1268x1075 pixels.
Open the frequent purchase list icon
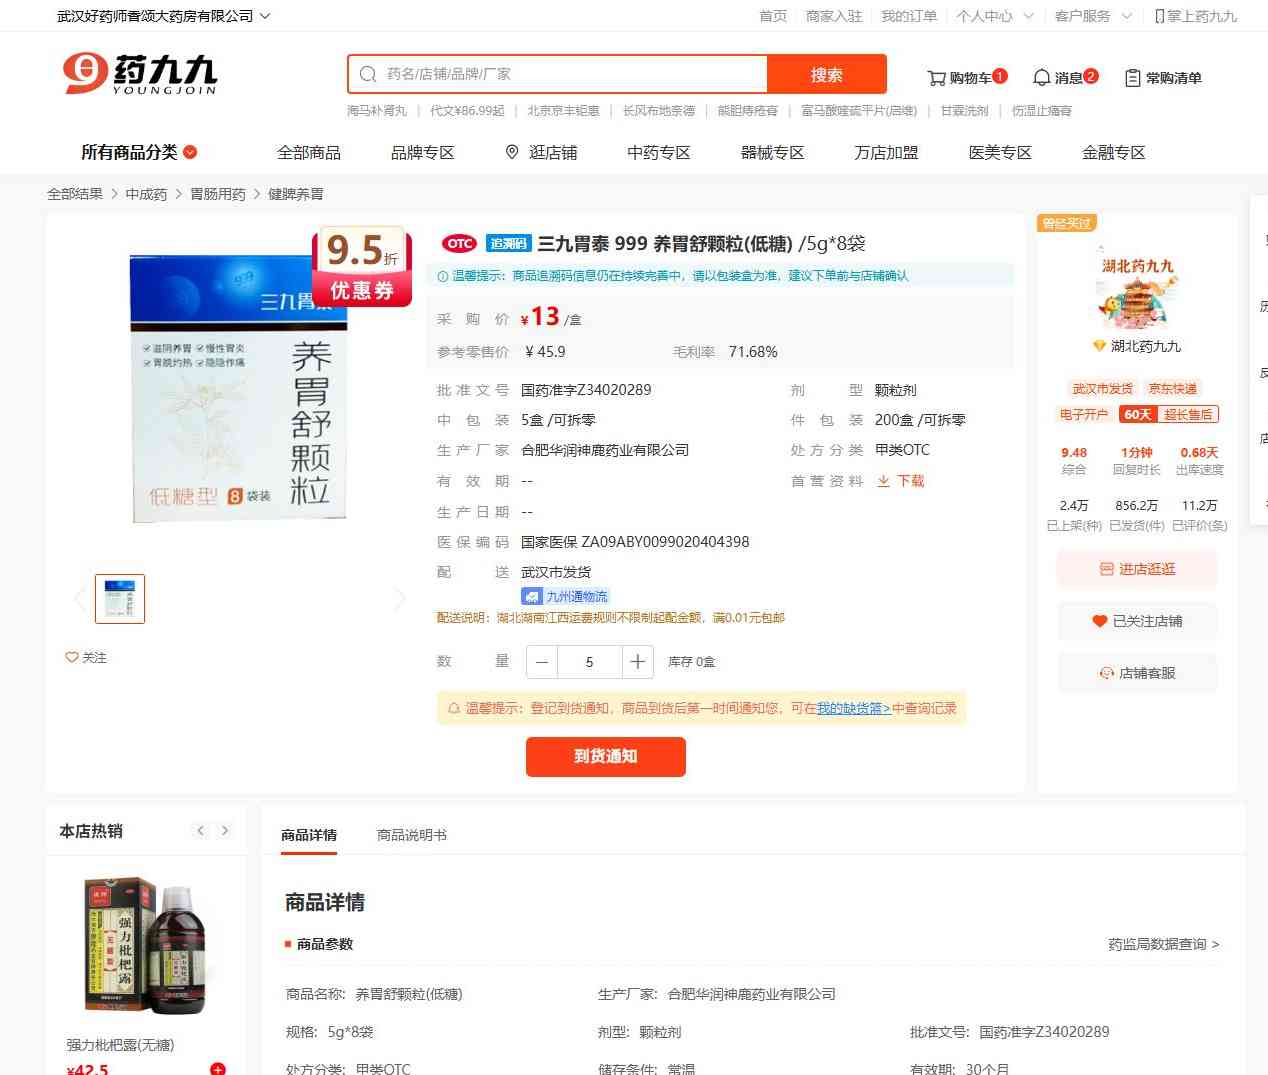[x=1133, y=78]
